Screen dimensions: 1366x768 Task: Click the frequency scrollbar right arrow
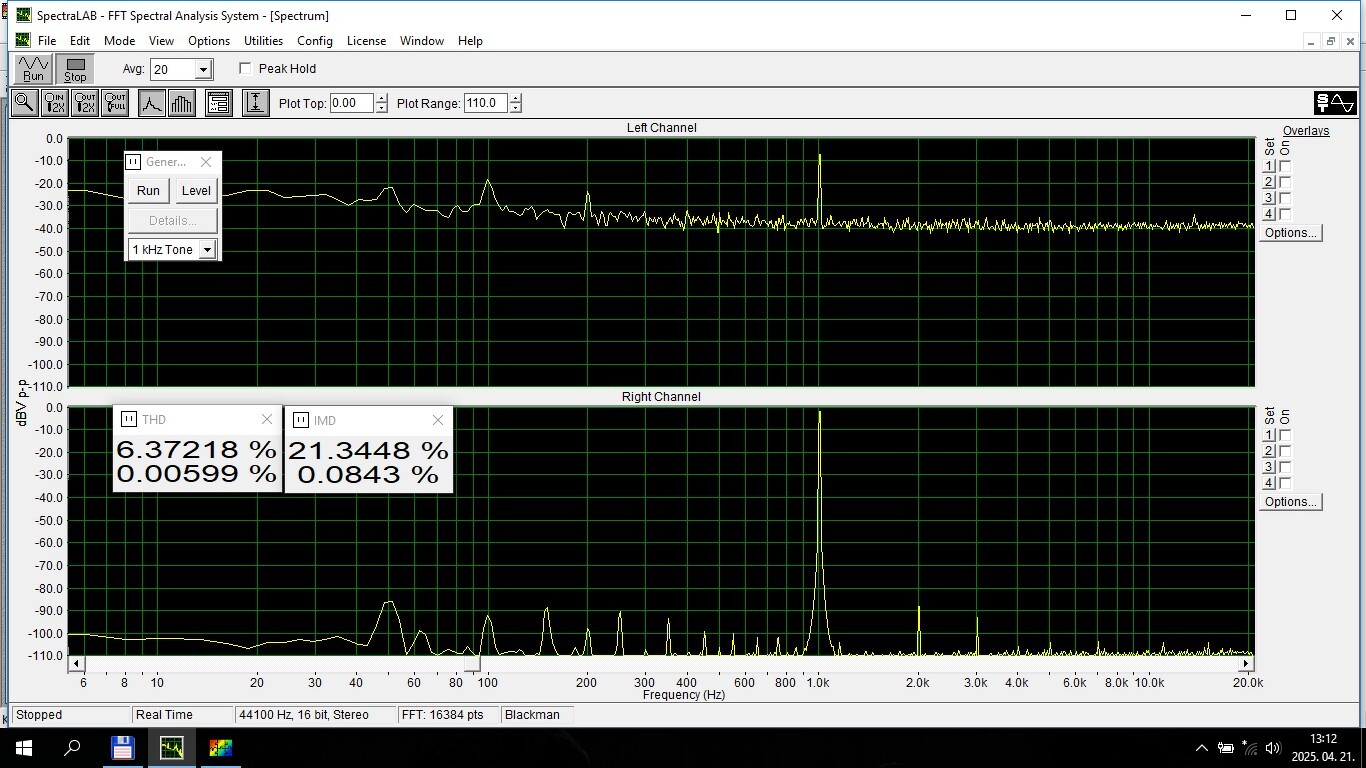(1246, 663)
